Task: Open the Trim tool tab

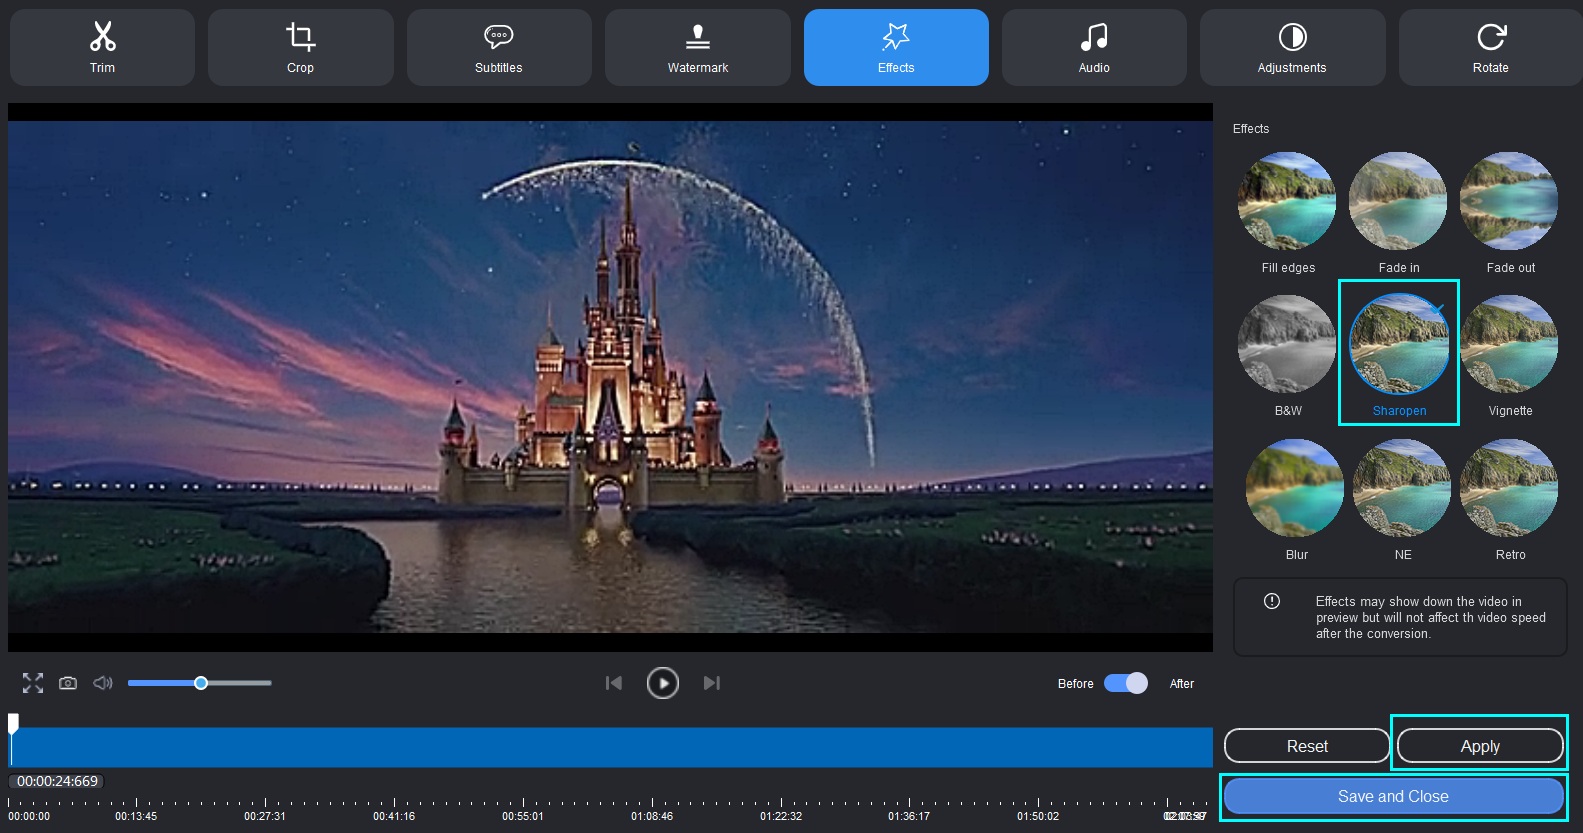Action: [x=102, y=47]
